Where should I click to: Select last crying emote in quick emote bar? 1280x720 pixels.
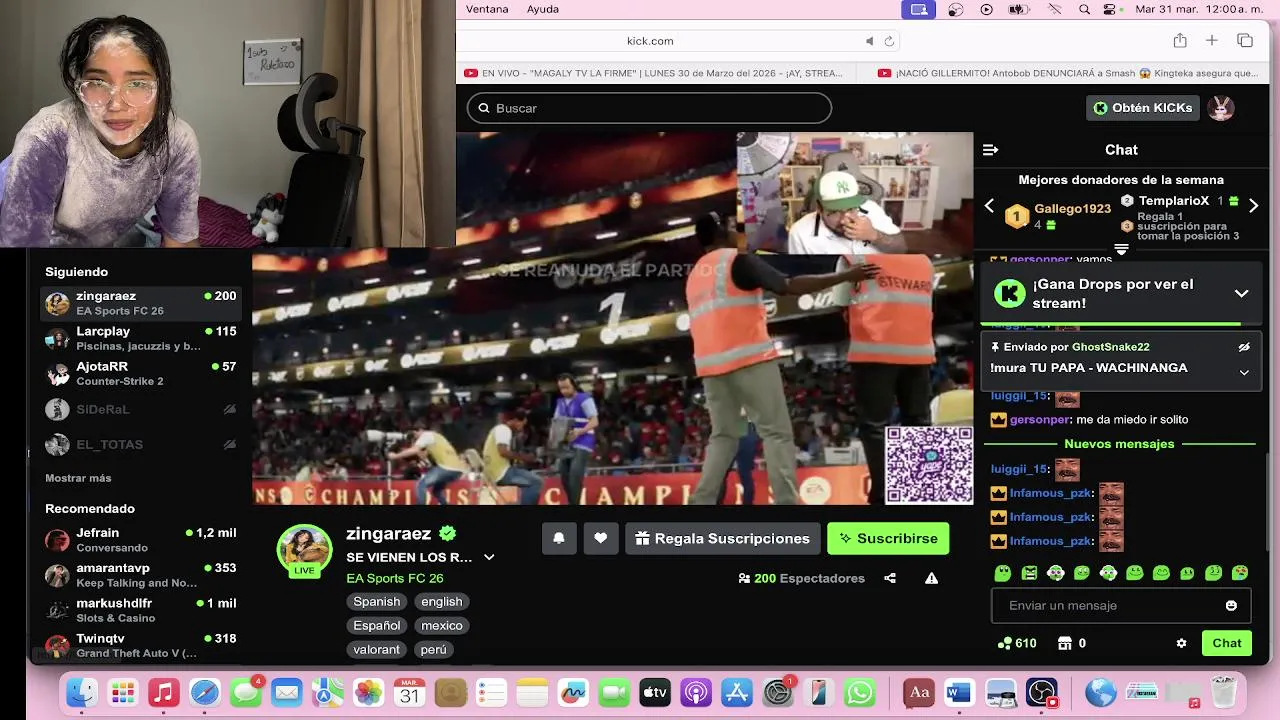1240,573
